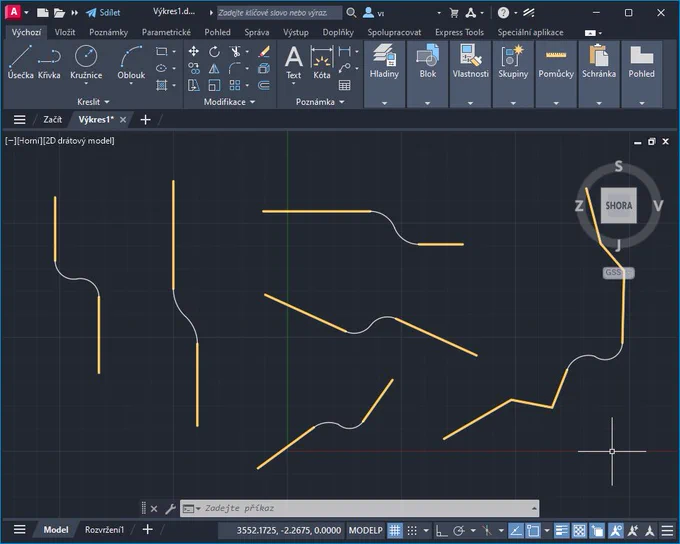Activate the Mirror tool icon
The height and width of the screenshot is (544, 680).
point(214,68)
